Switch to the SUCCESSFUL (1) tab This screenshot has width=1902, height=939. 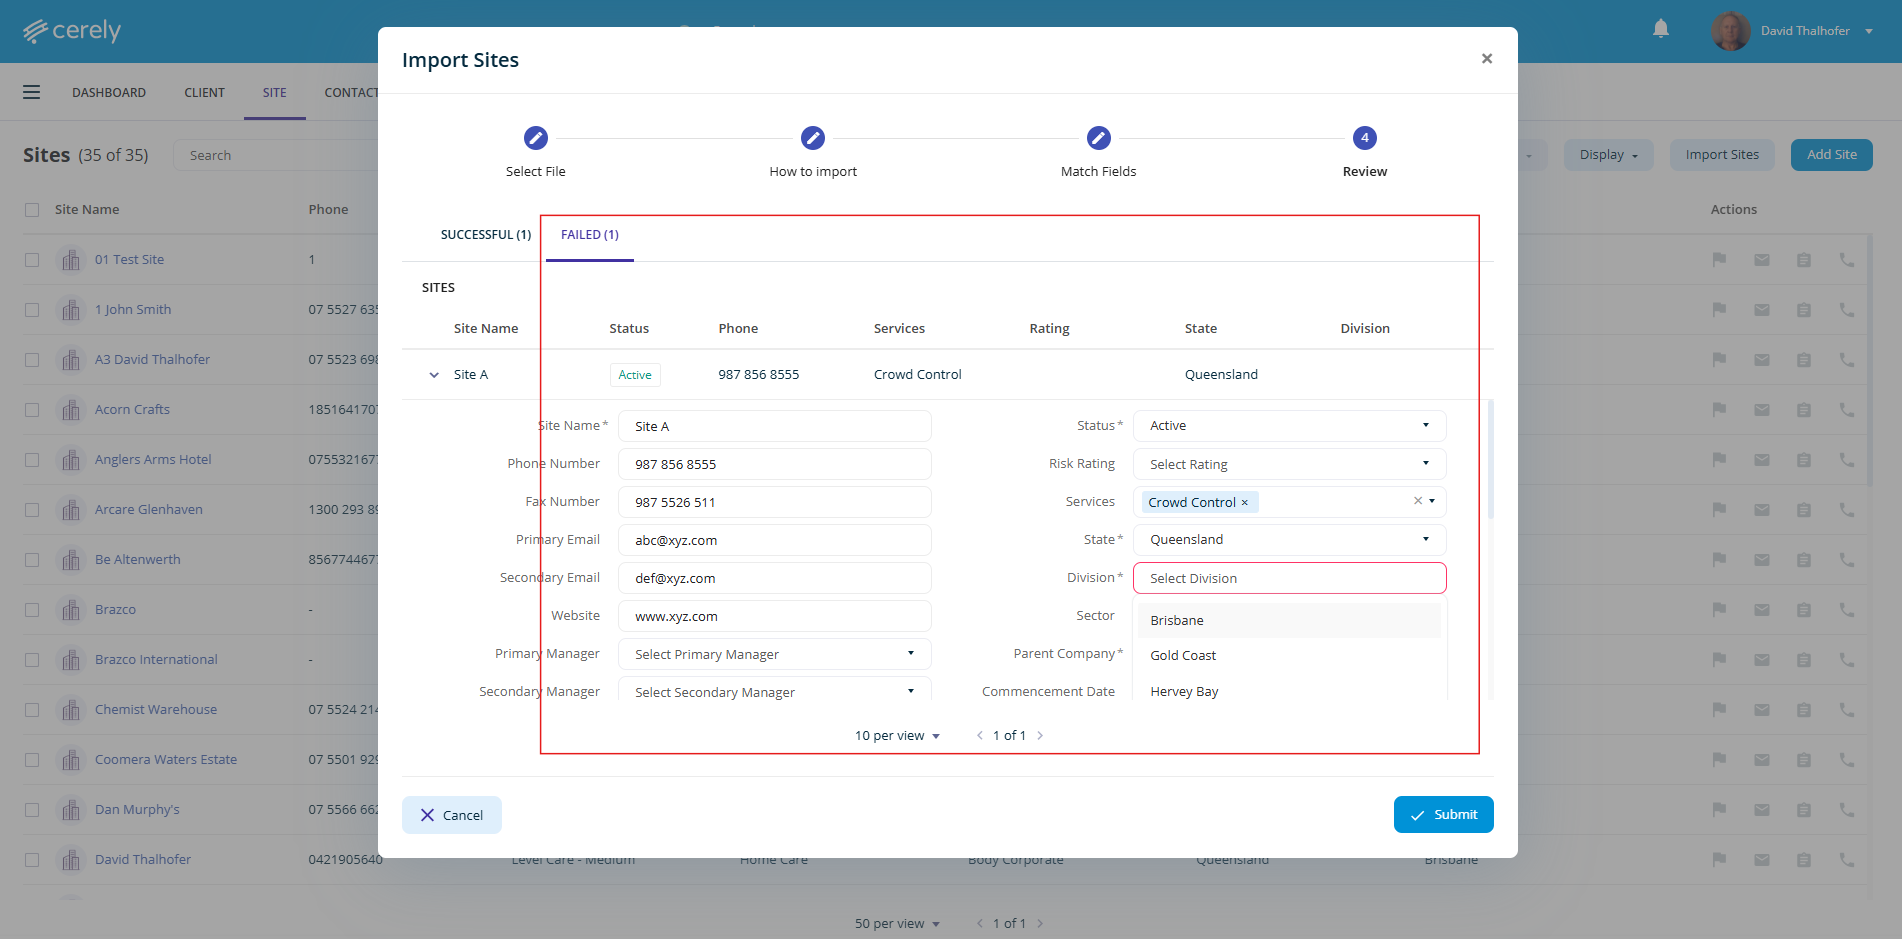(485, 235)
